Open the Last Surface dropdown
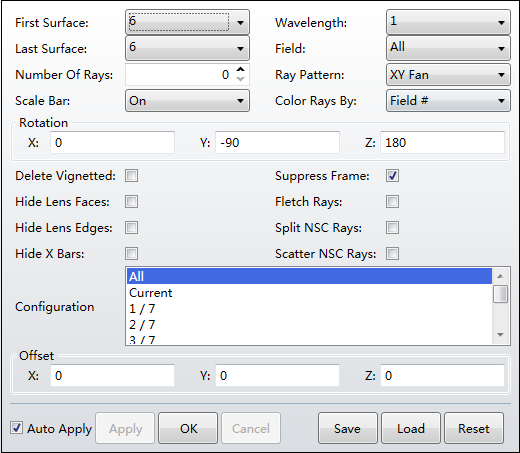The width and height of the screenshot is (520, 453). pos(187,48)
